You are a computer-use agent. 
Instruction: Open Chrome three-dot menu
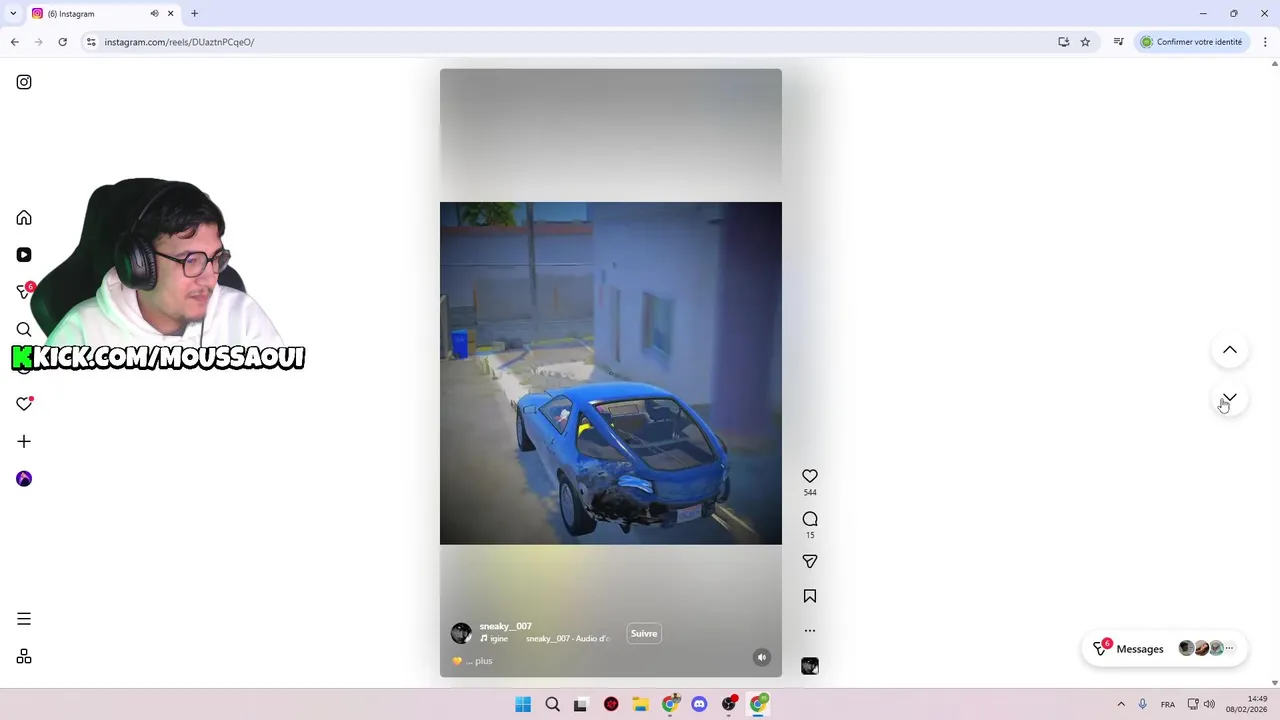coord(1265,42)
